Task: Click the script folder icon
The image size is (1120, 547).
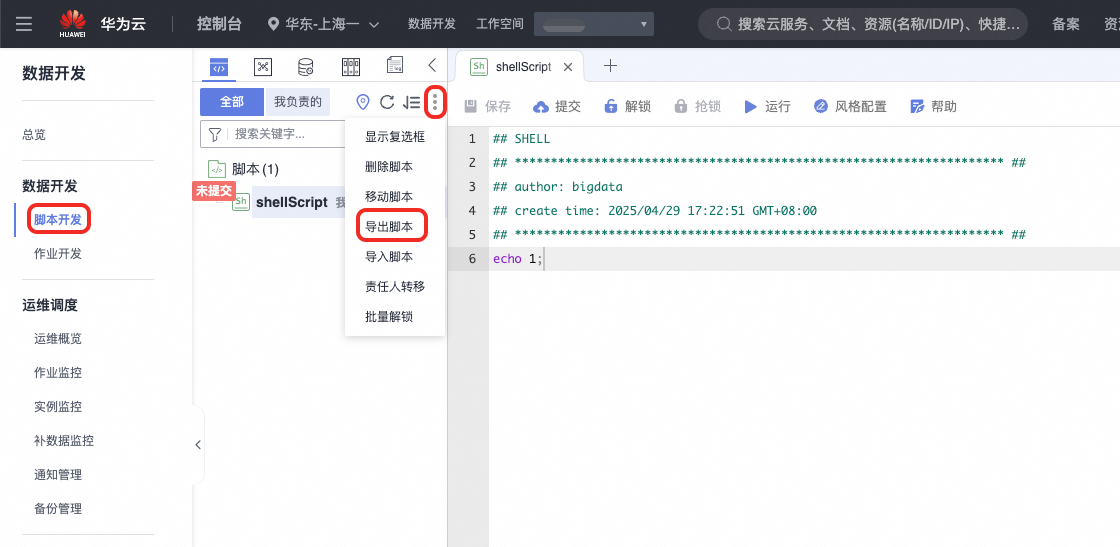Action: [216, 169]
